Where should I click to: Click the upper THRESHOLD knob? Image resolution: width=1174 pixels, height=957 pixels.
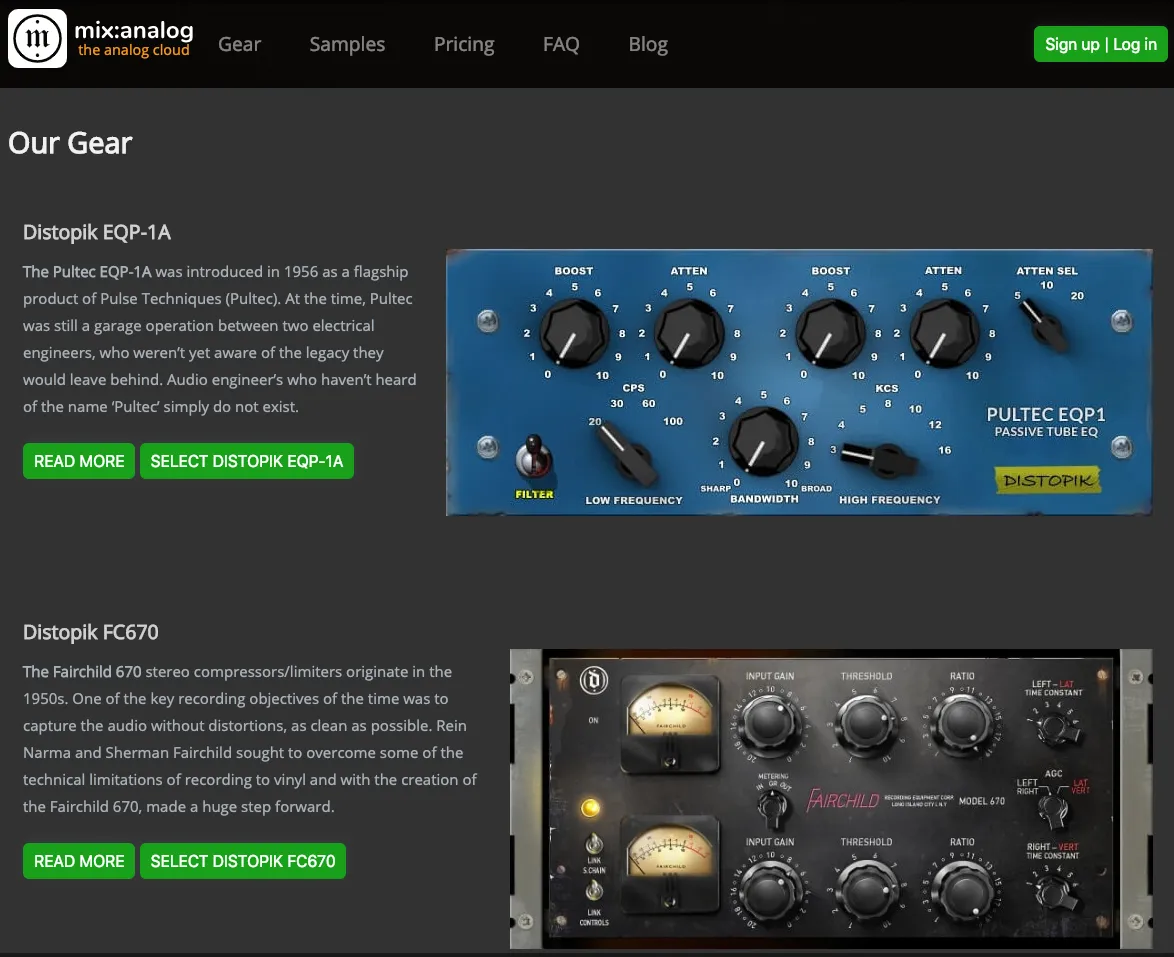click(x=866, y=723)
